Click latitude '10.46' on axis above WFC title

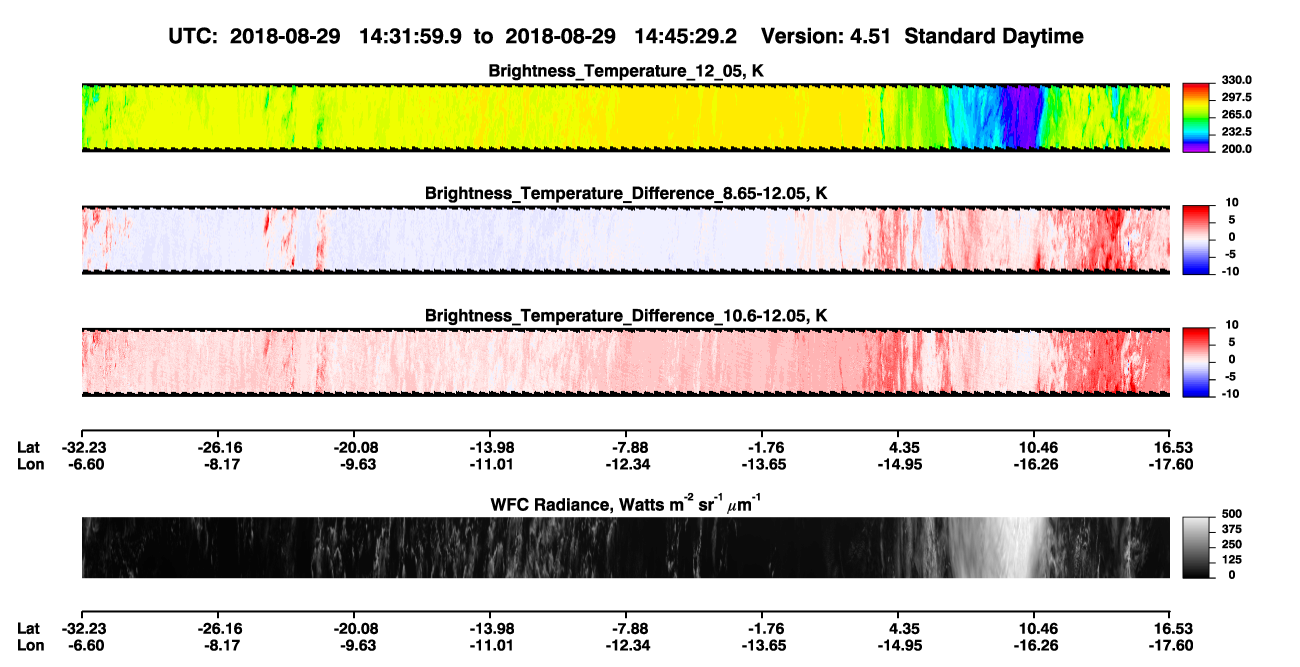[1037, 447]
